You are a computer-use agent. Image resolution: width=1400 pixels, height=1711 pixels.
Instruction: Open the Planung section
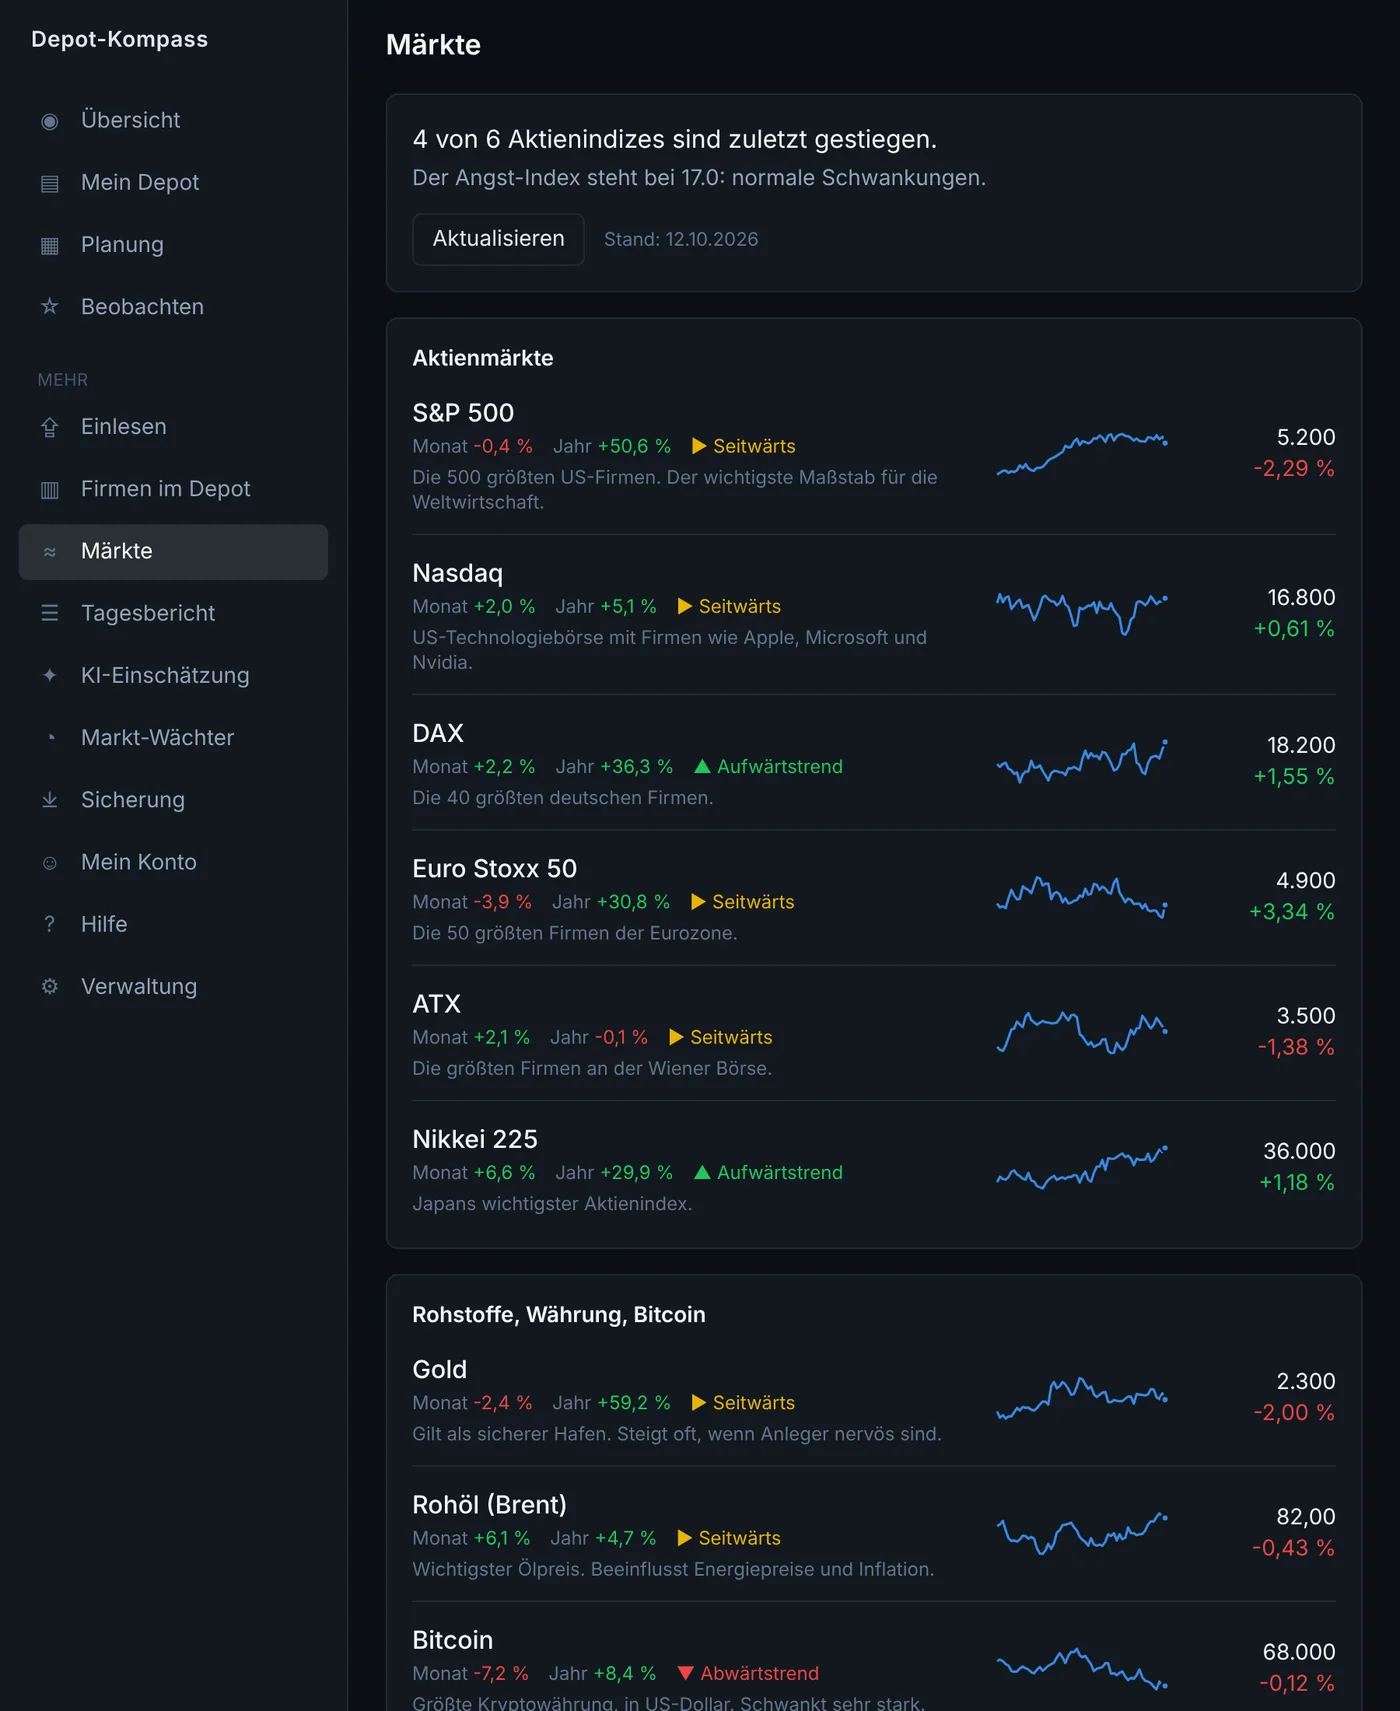[x=173, y=244]
